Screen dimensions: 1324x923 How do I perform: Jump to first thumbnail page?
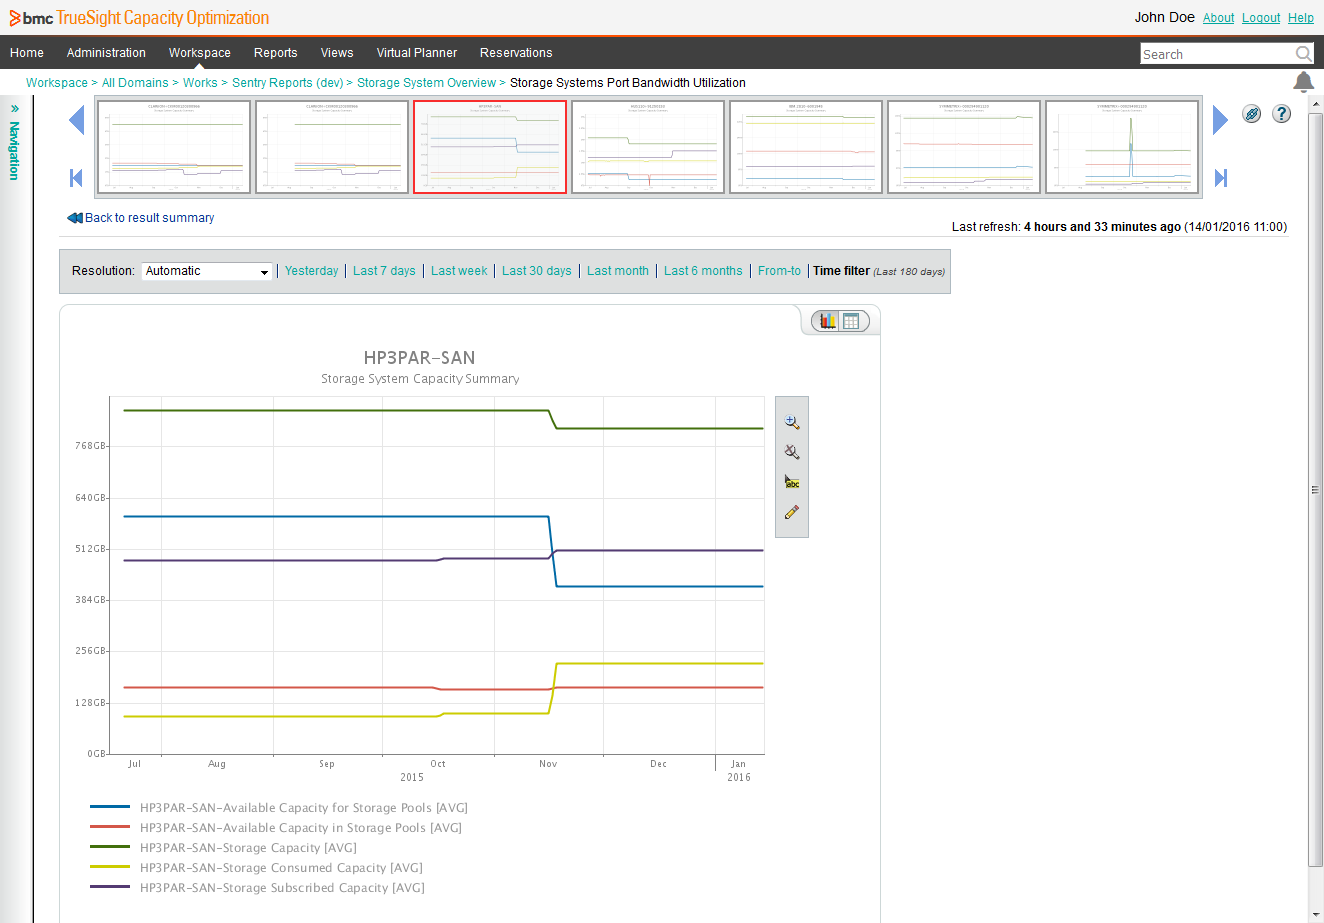coord(76,178)
